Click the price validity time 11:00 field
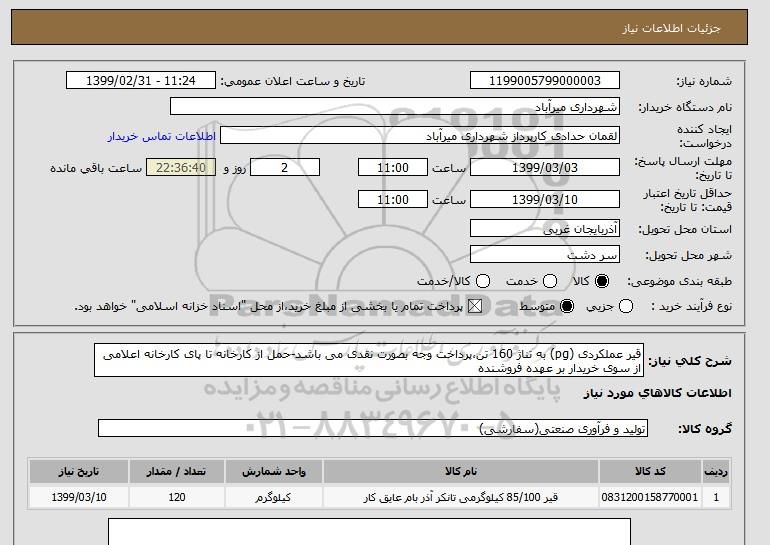 [x=393, y=199]
